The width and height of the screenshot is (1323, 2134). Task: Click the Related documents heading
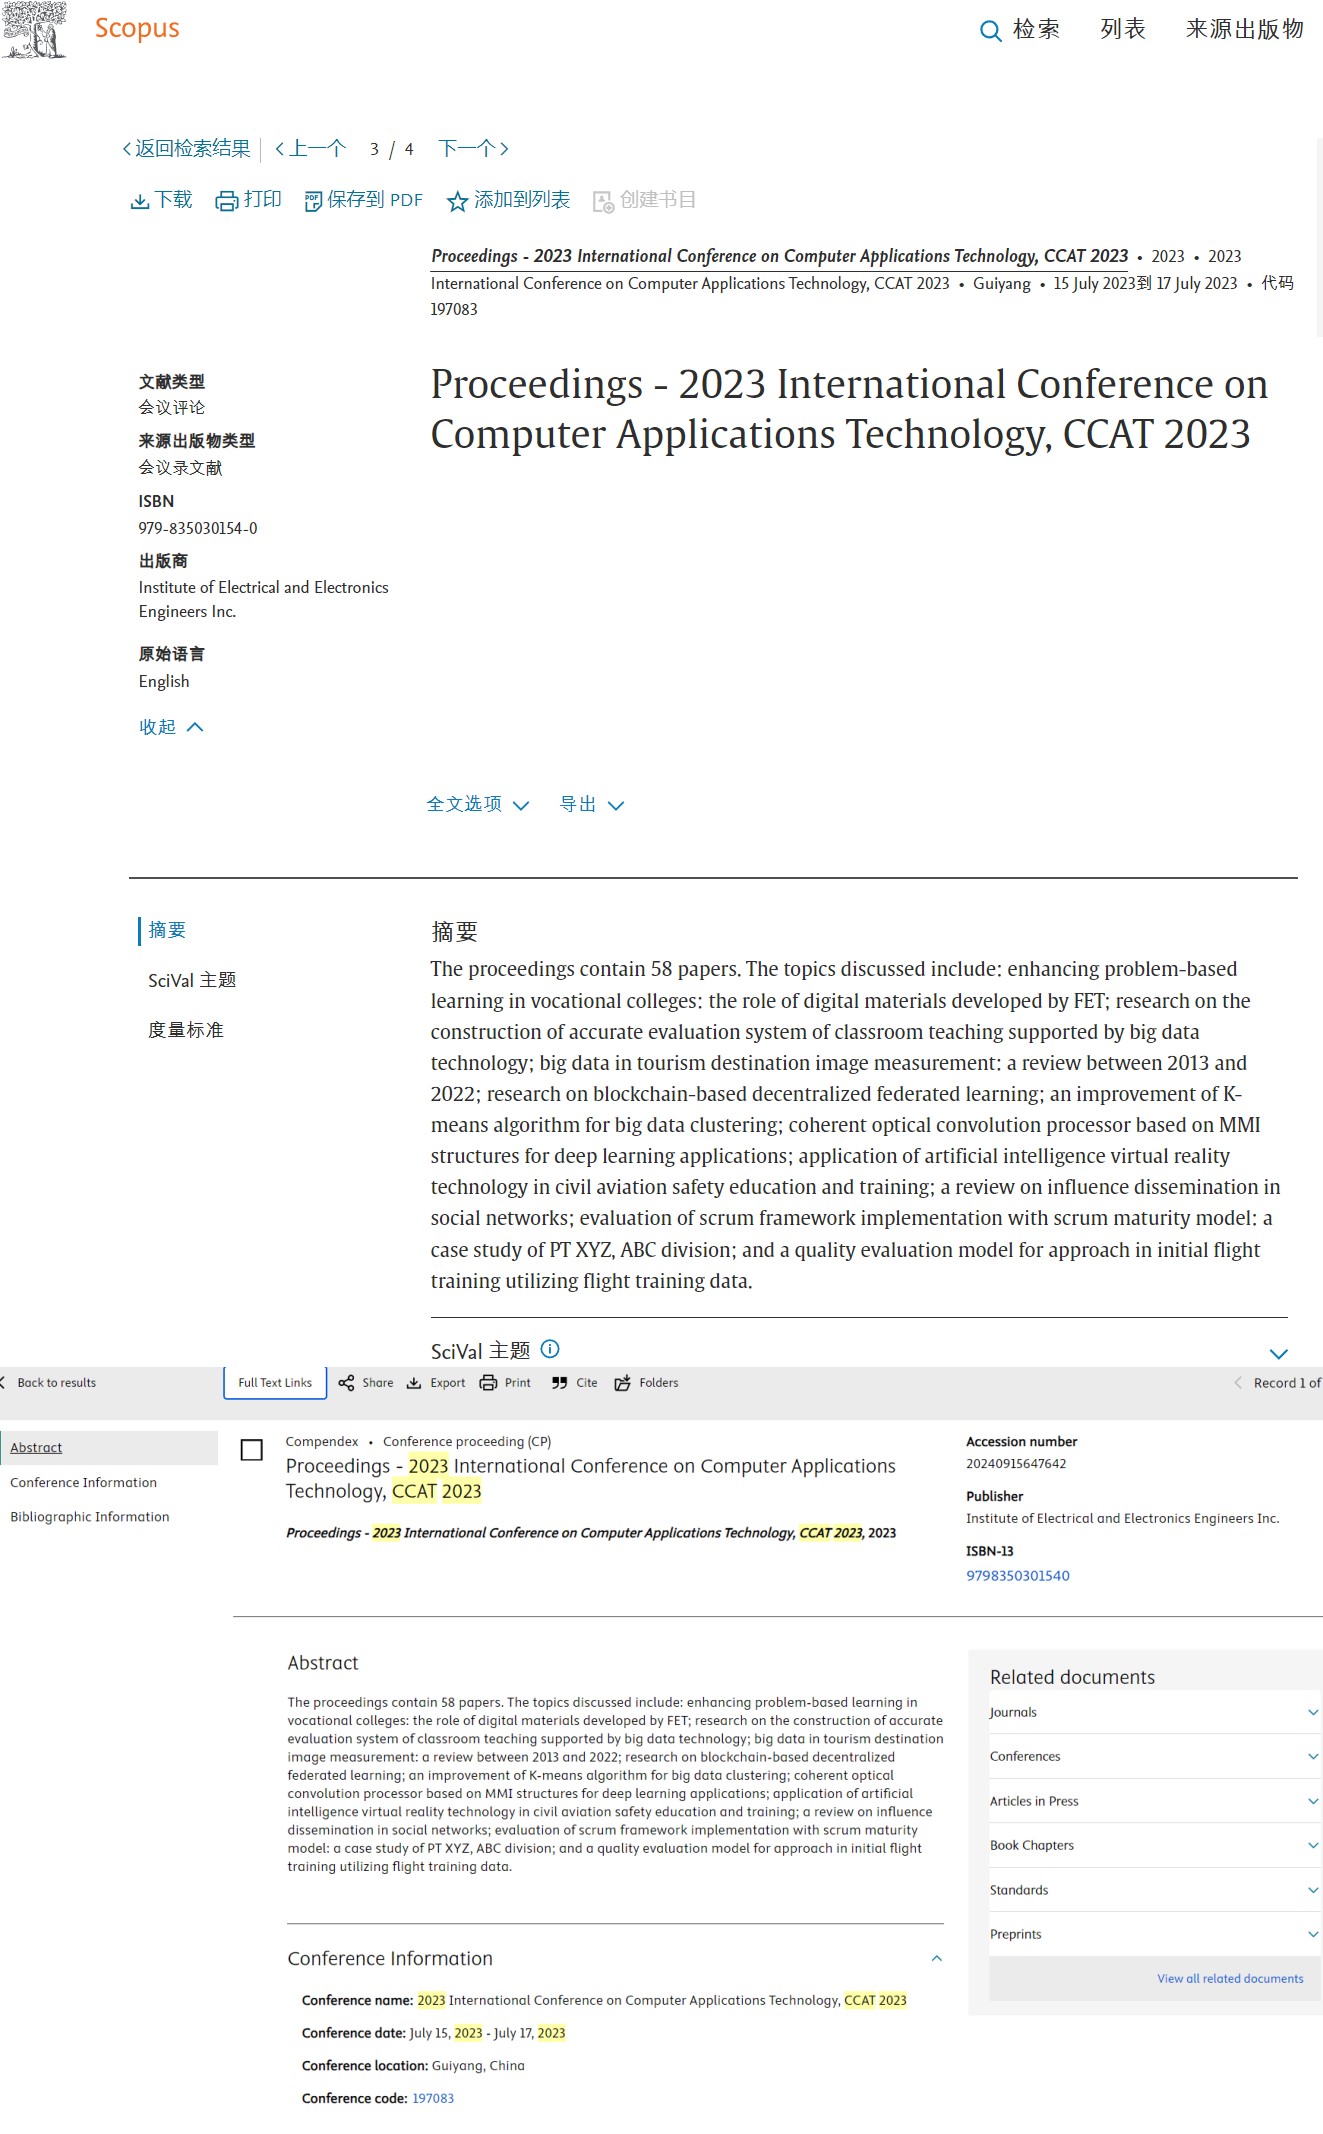point(1072,1677)
